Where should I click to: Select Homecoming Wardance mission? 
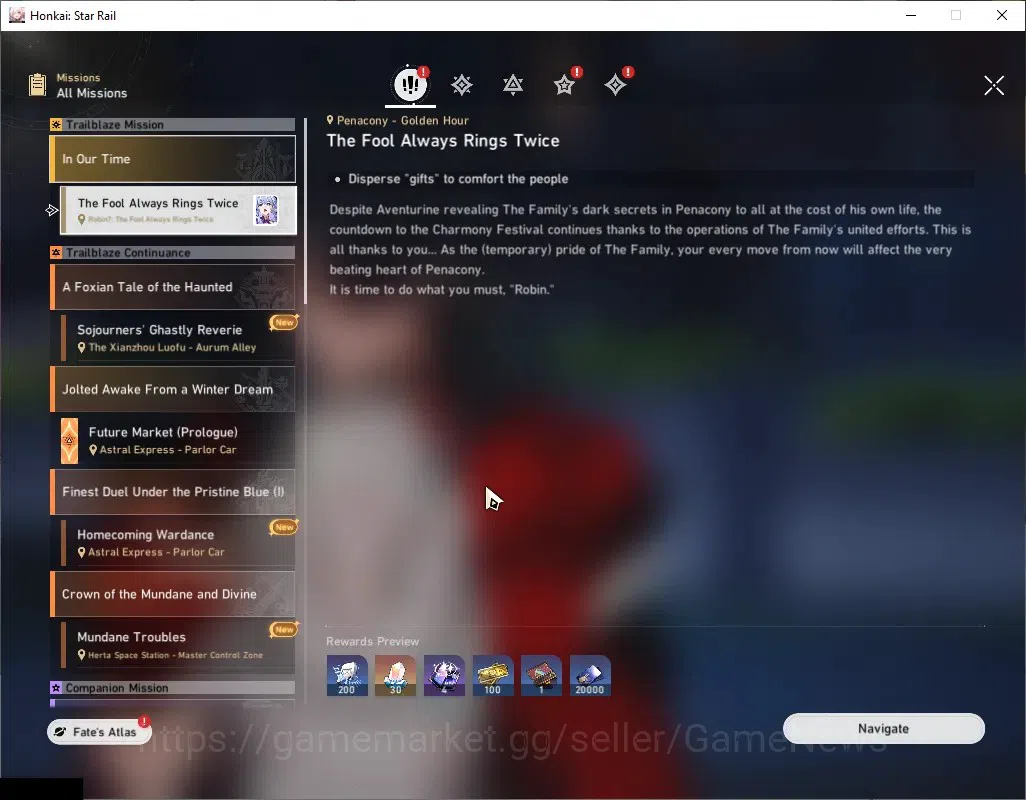pyautogui.click(x=178, y=542)
